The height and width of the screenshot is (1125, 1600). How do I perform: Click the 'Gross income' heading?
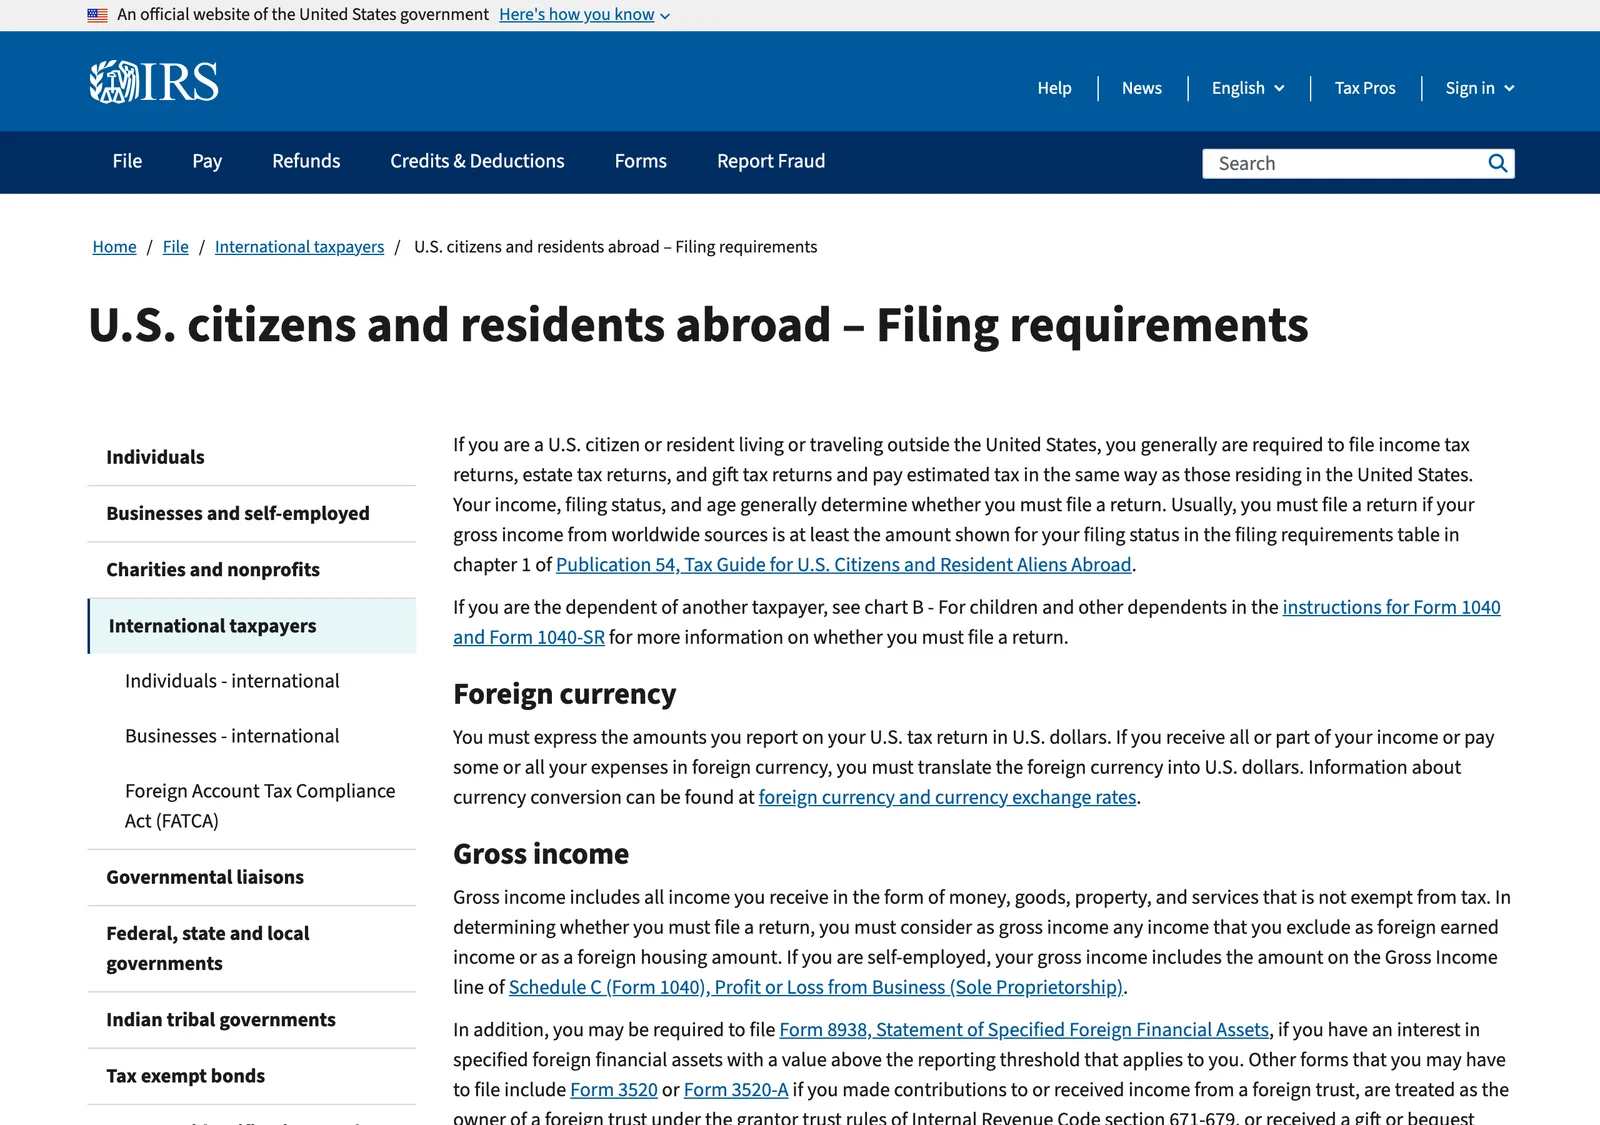pos(541,854)
